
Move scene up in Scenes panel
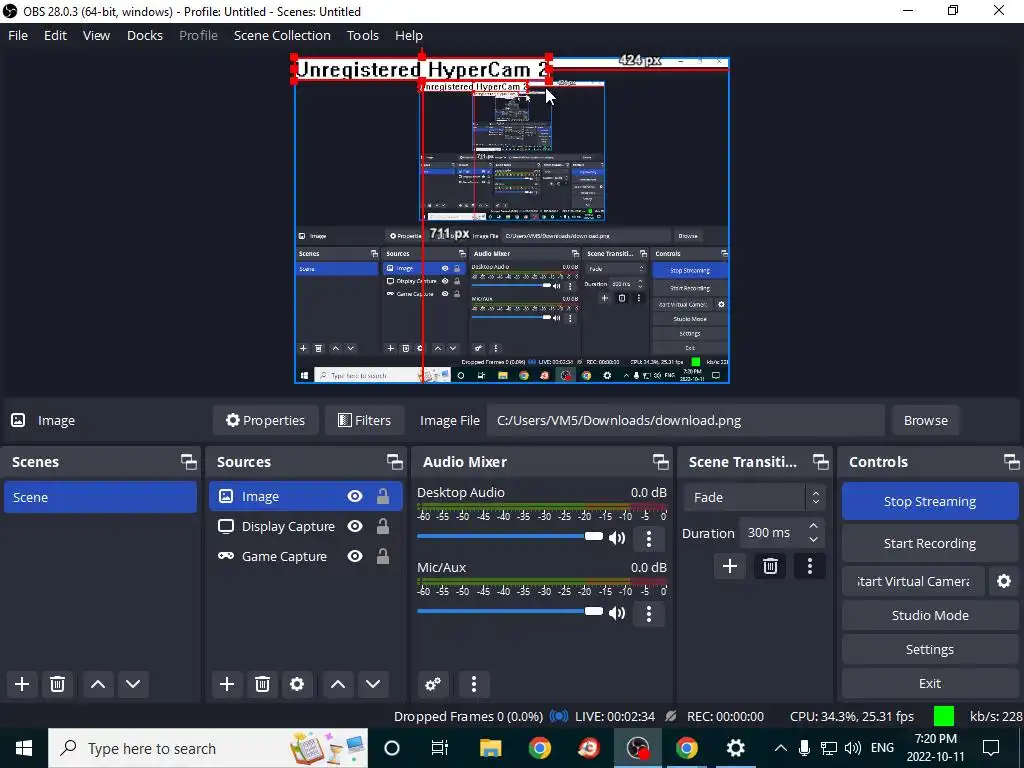coord(98,684)
